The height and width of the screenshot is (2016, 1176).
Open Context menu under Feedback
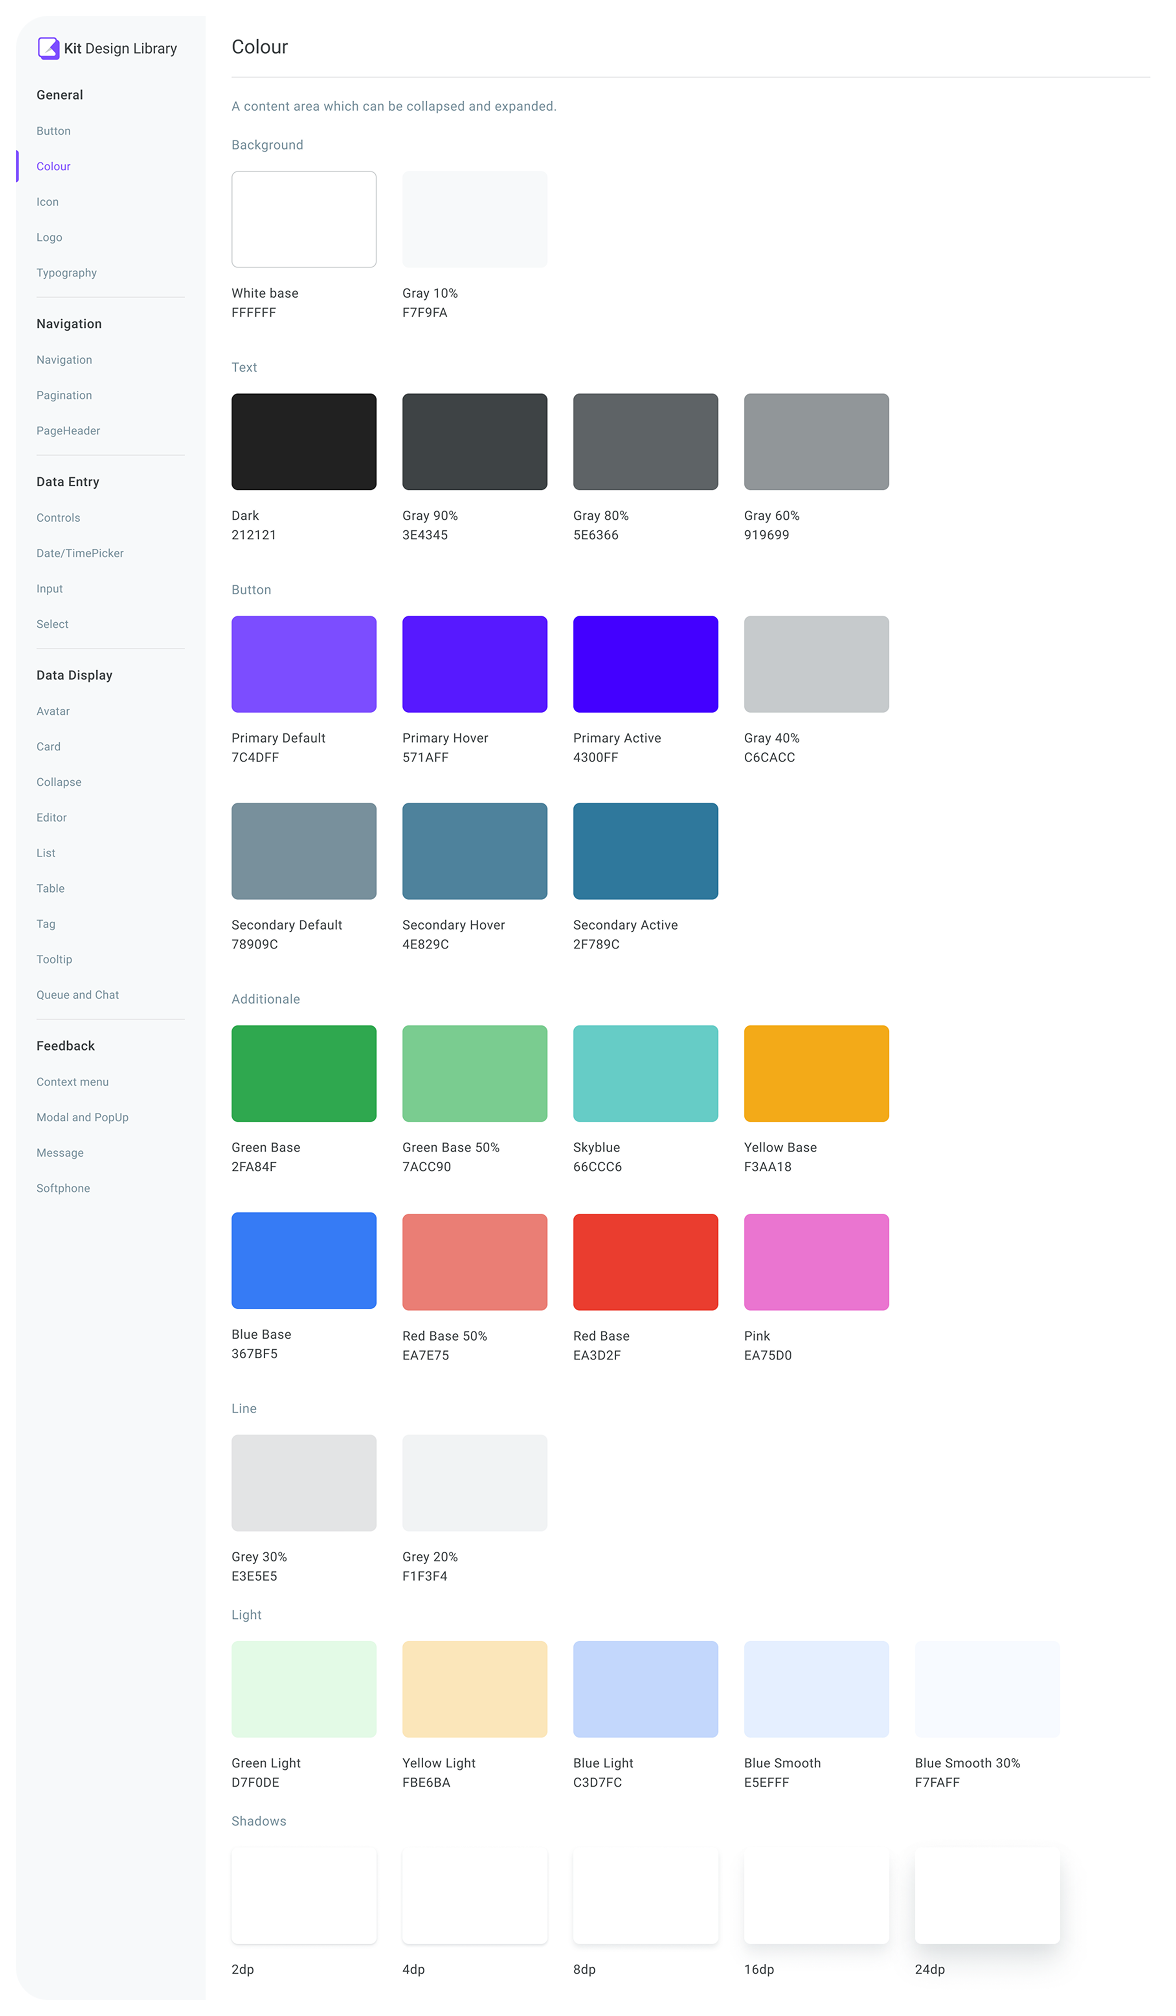coord(73,1082)
